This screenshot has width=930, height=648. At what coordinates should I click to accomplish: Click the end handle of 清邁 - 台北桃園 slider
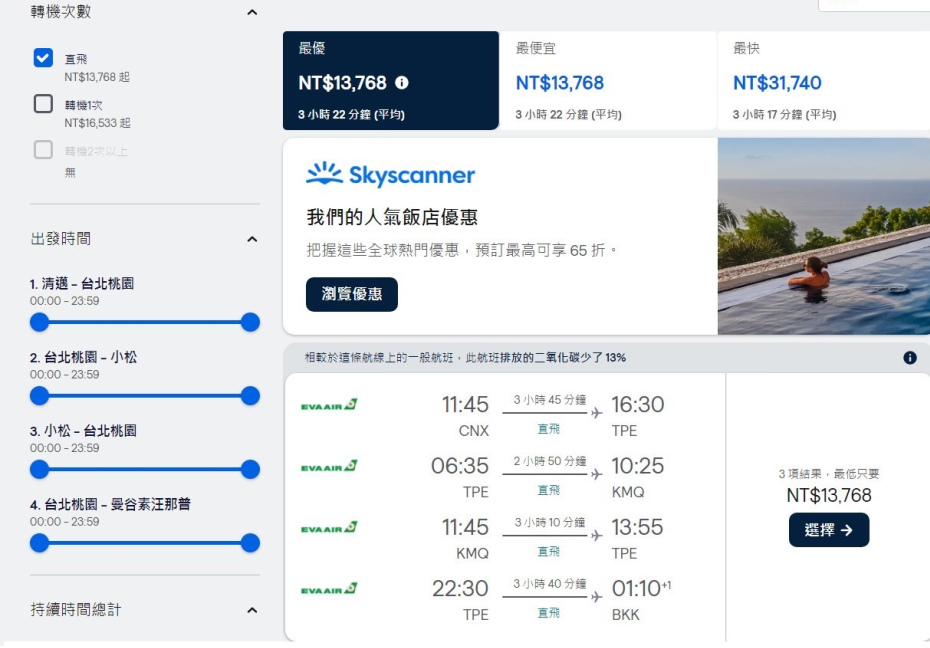point(250,323)
